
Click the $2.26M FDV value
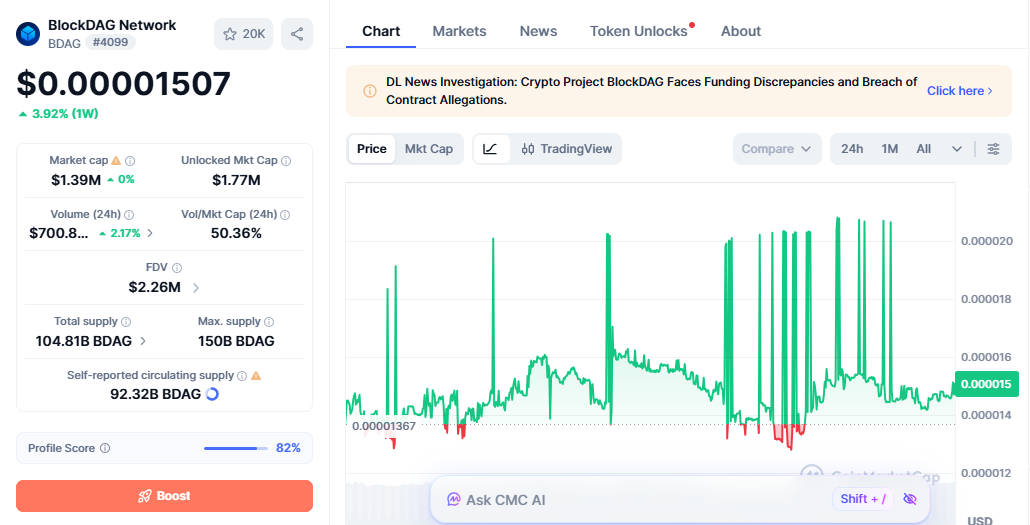point(155,287)
